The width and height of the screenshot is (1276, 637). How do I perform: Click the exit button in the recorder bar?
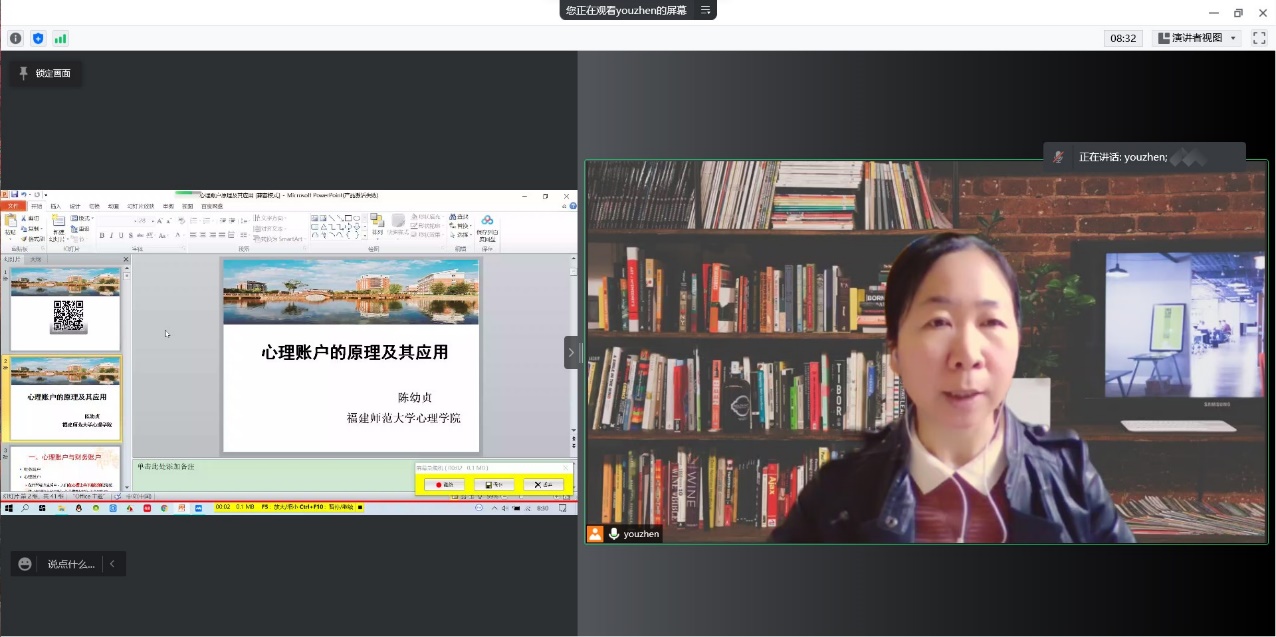click(x=543, y=485)
